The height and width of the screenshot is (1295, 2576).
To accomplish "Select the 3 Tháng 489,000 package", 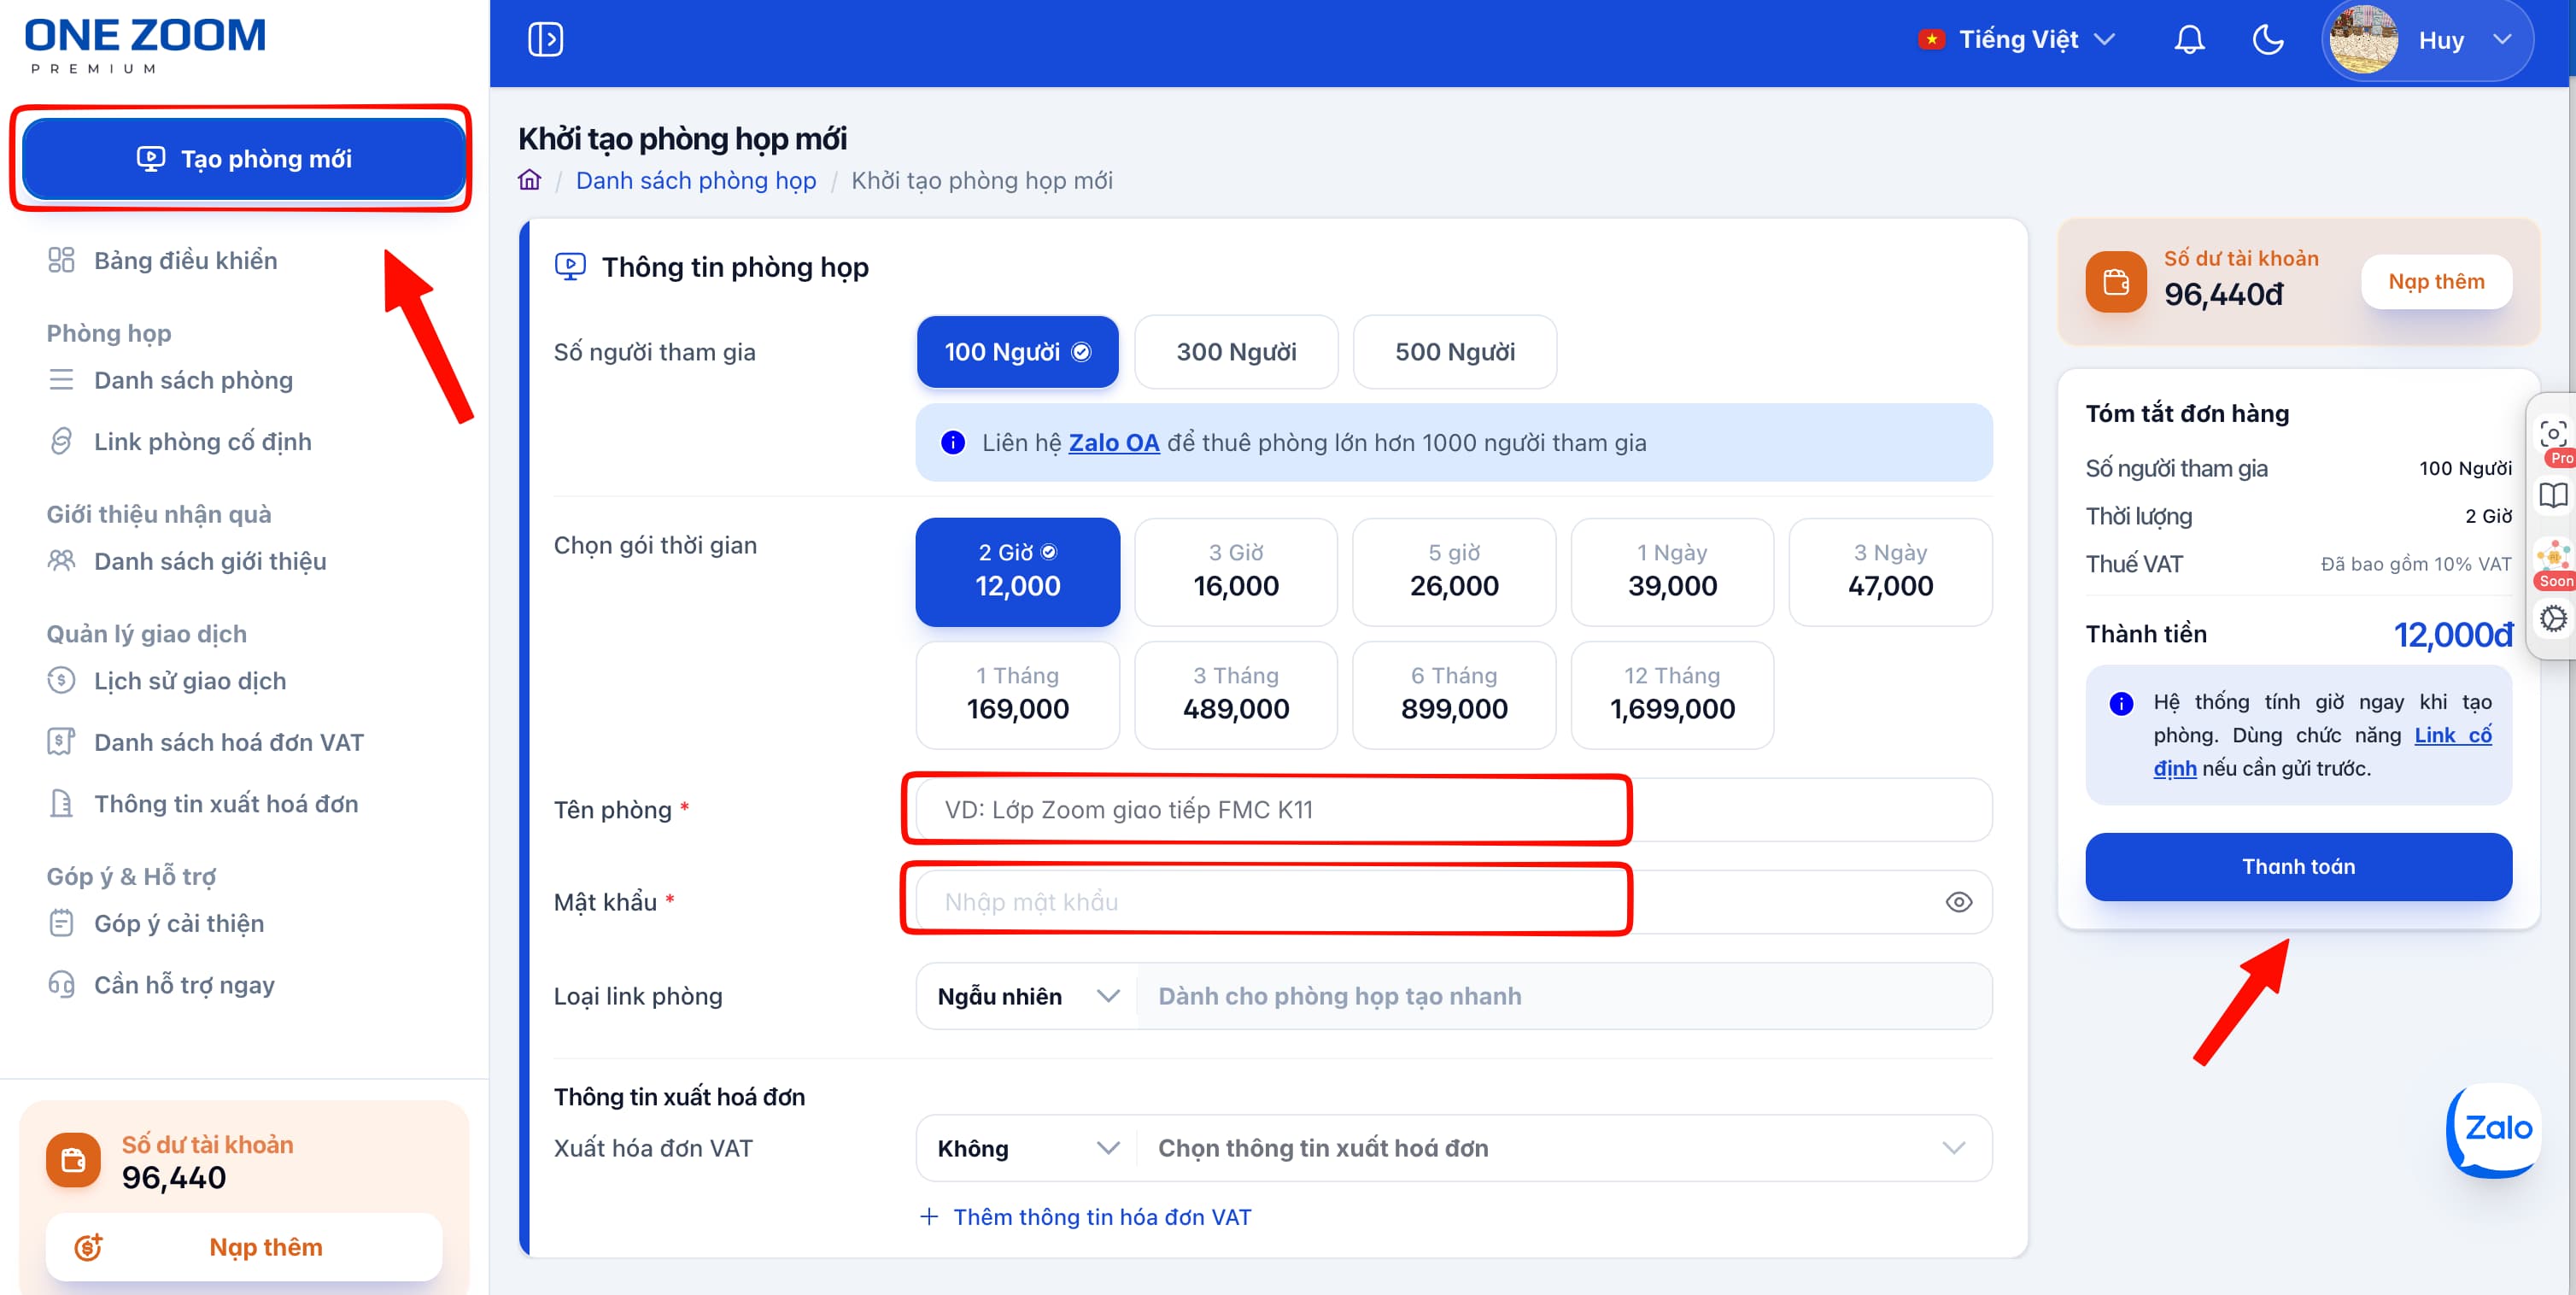I will (x=1236, y=695).
